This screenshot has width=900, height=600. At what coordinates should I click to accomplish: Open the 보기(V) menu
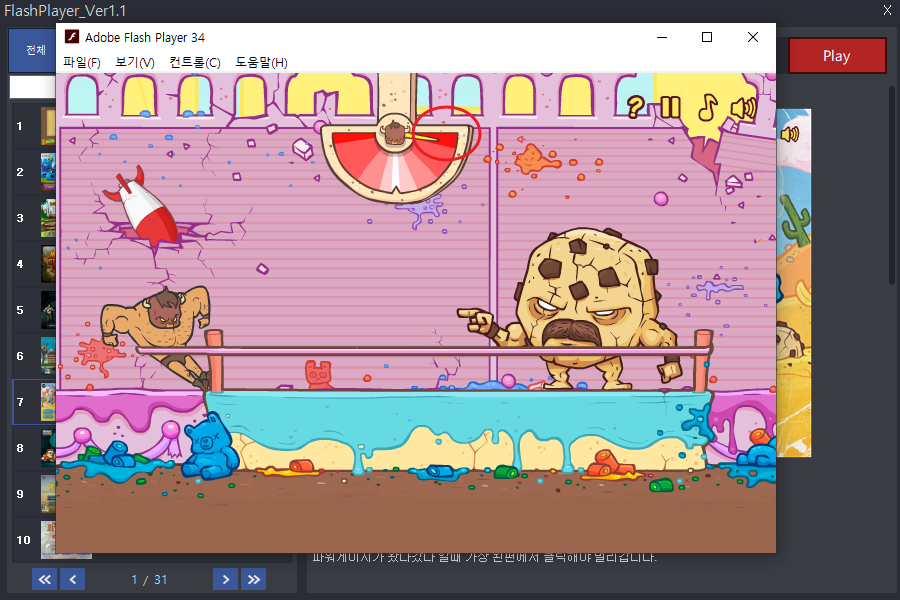[x=135, y=62]
